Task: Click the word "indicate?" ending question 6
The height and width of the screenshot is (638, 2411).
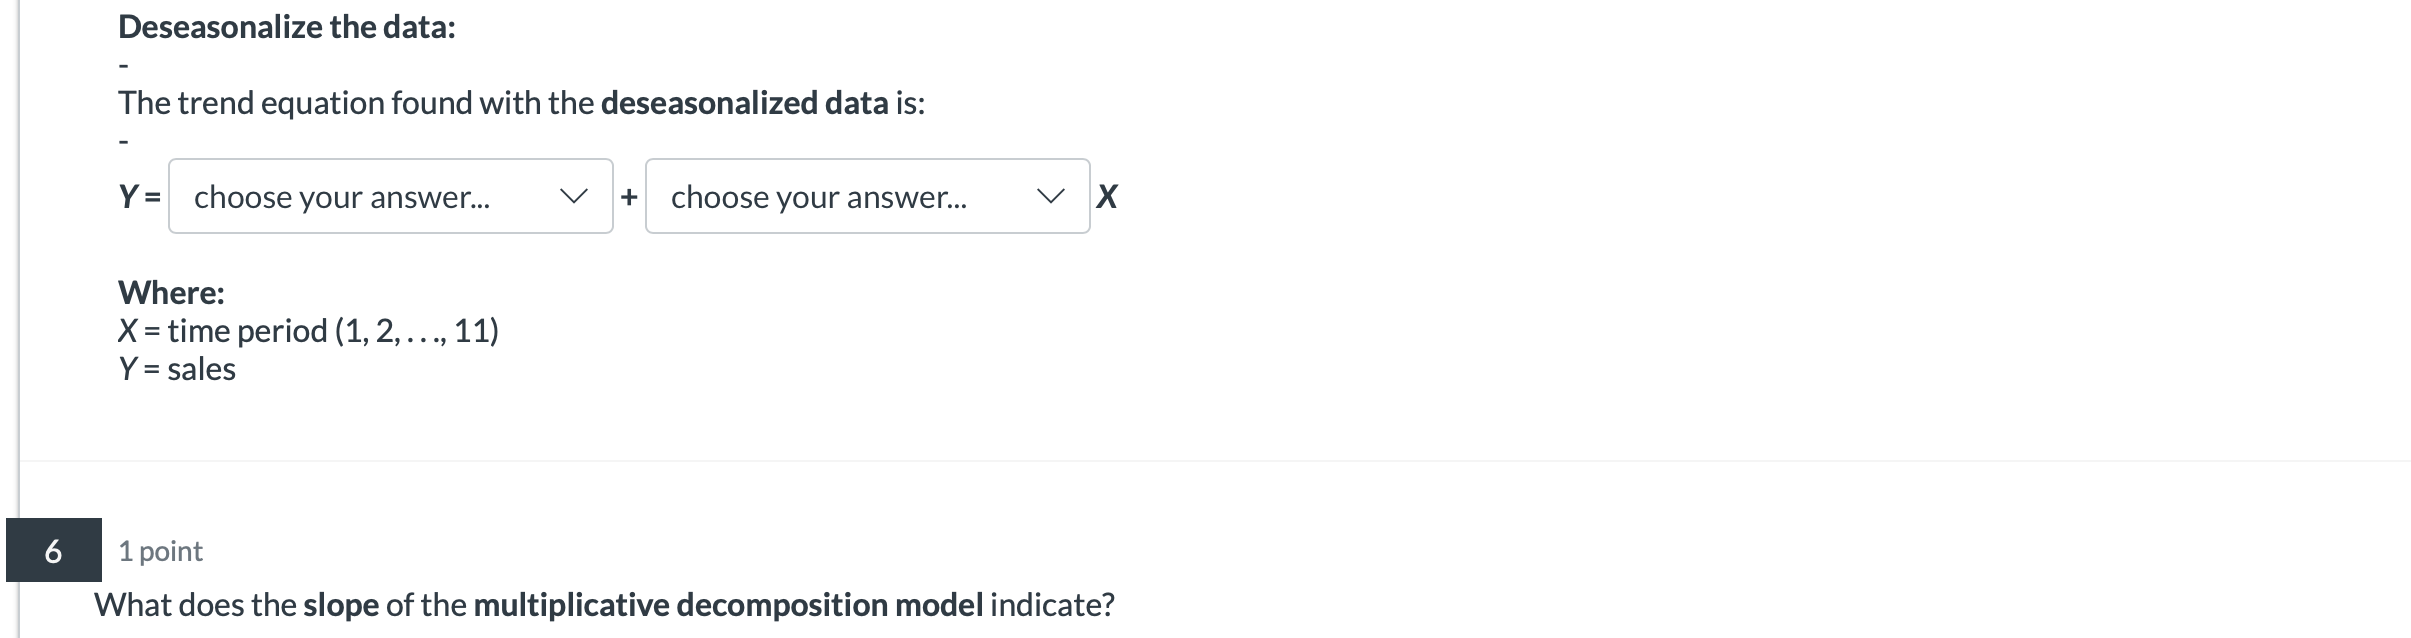Action: 1052,605
